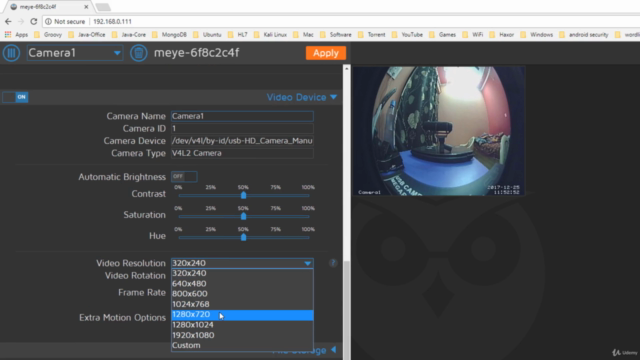This screenshot has width=640, height=360.
Task: Select 320x240 resolution option
Action: (x=242, y=273)
